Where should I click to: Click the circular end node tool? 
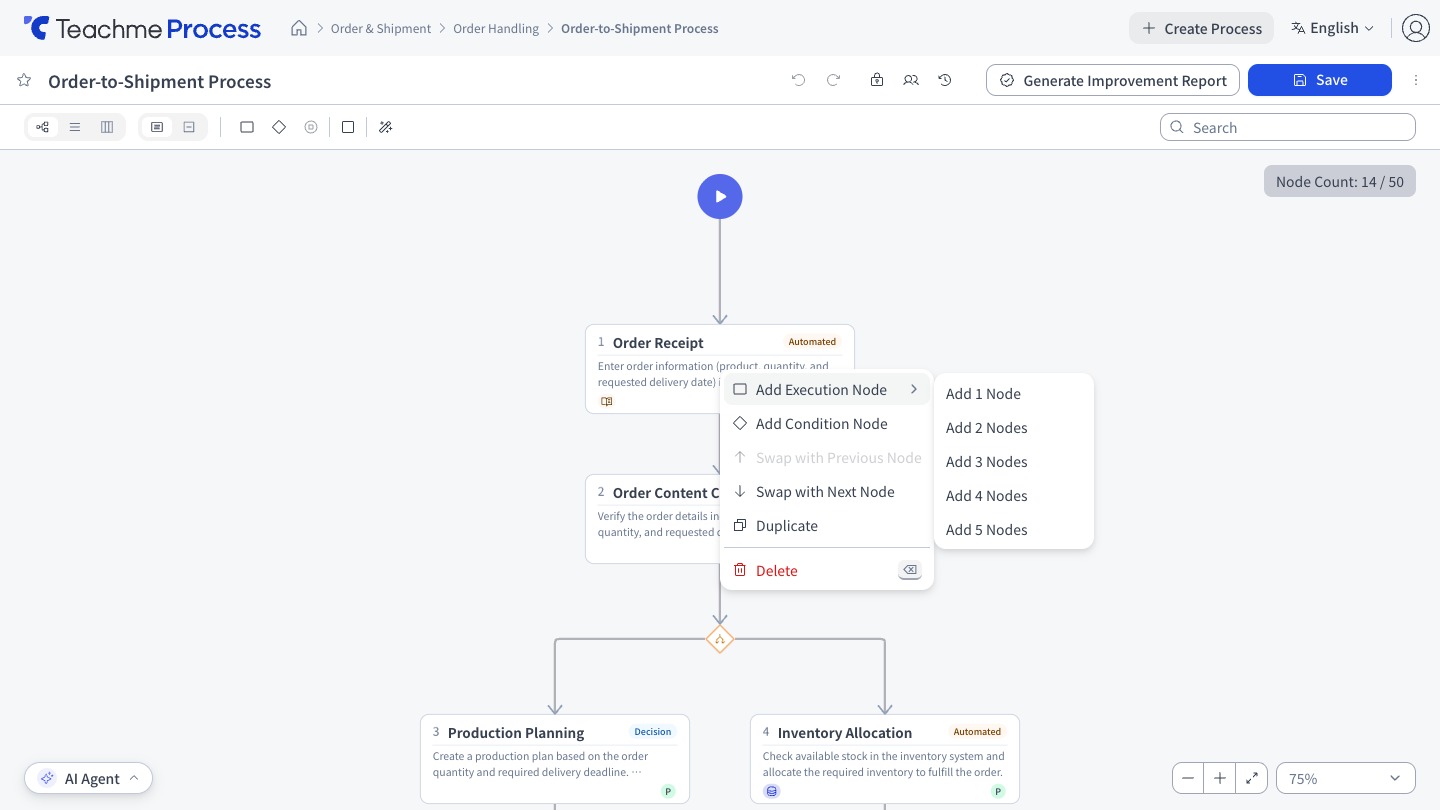311,127
